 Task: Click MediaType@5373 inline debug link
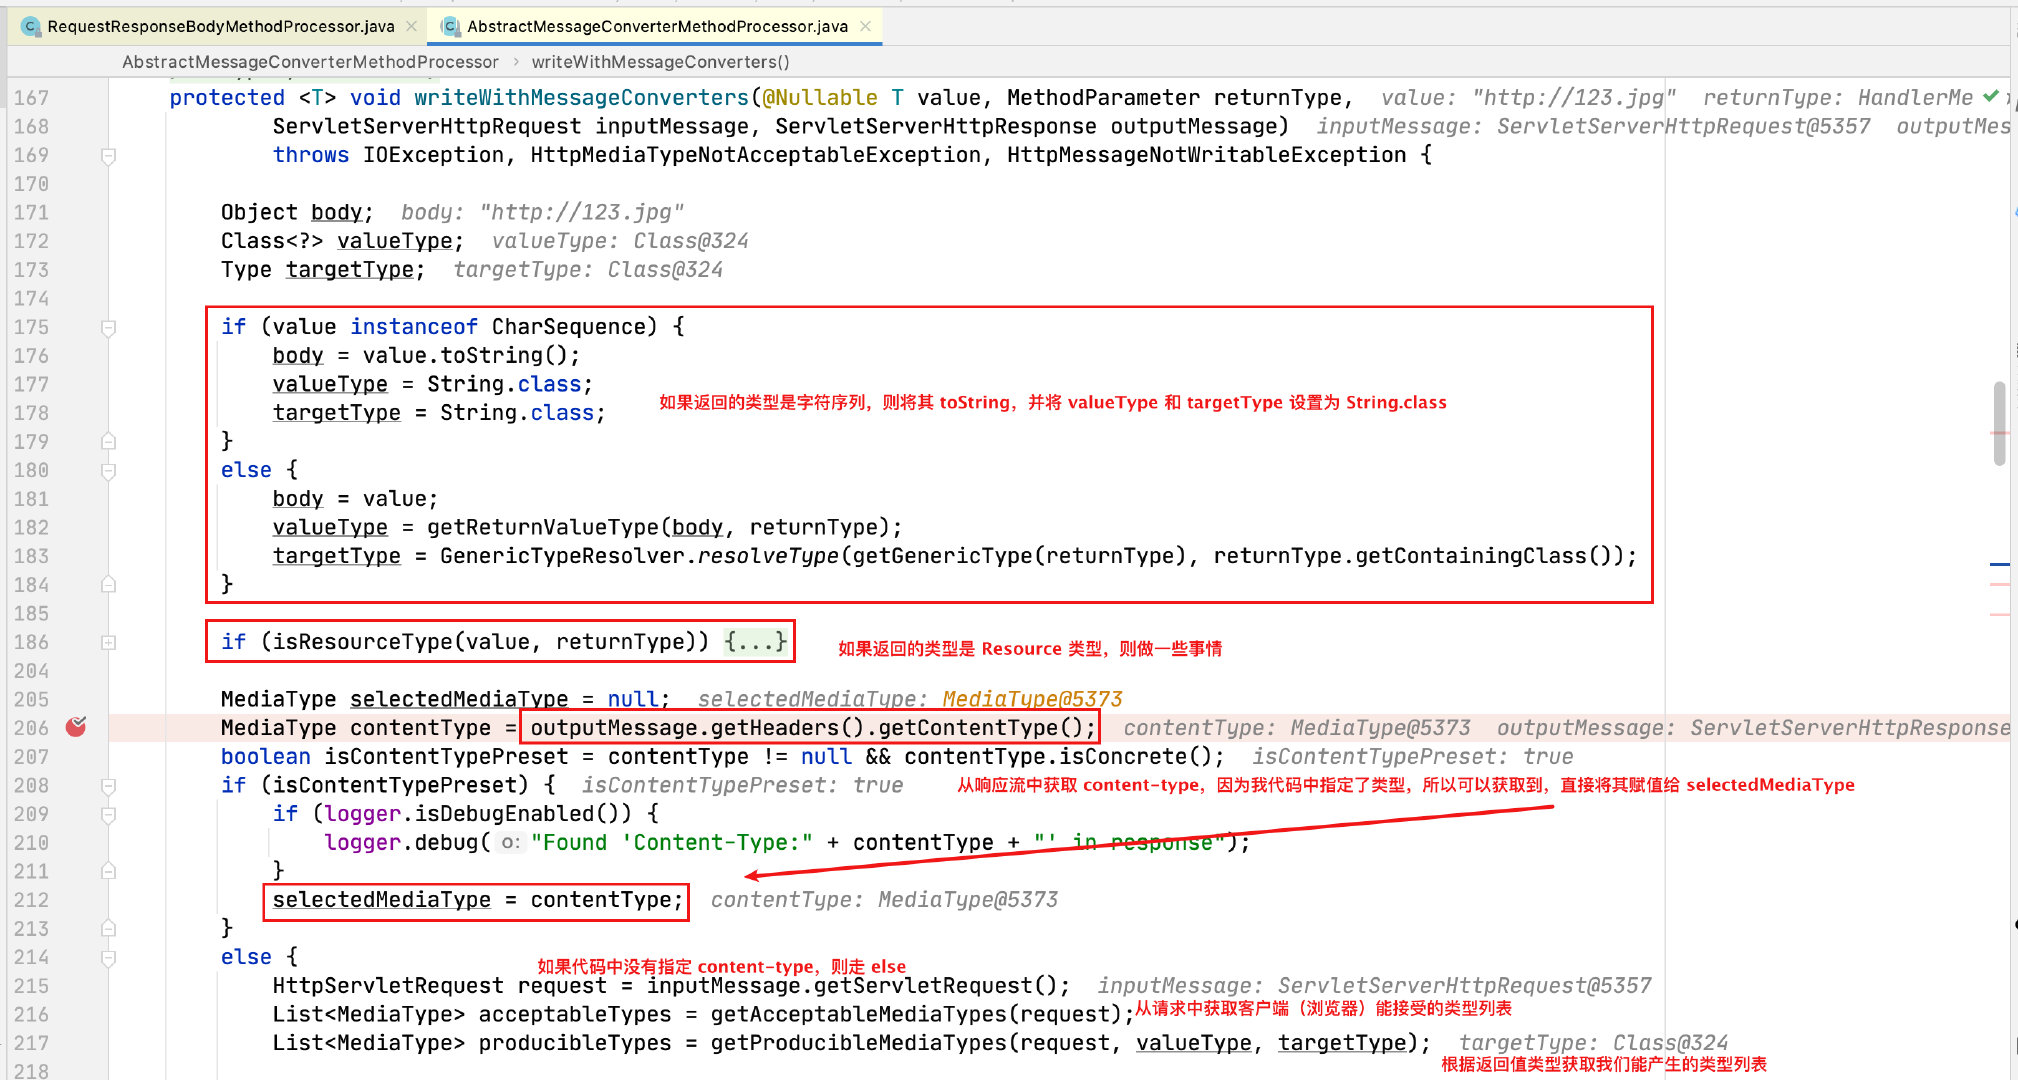point(1032,699)
